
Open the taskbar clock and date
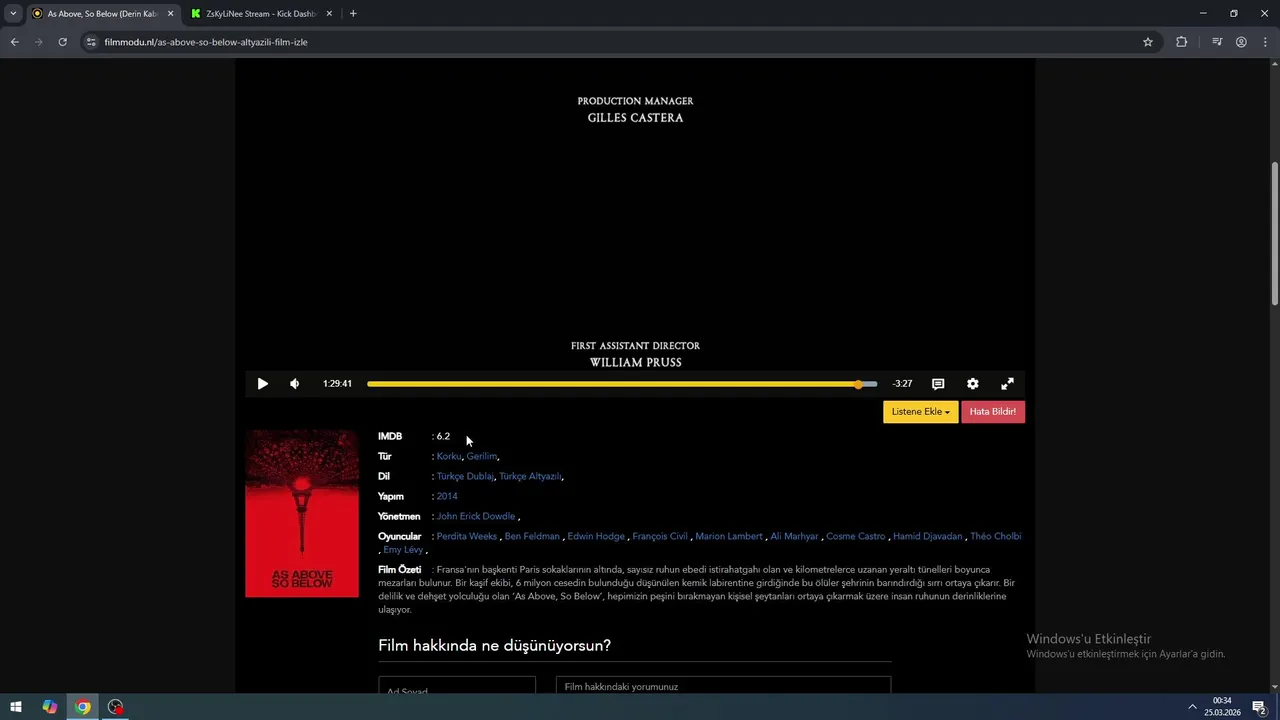point(1222,707)
